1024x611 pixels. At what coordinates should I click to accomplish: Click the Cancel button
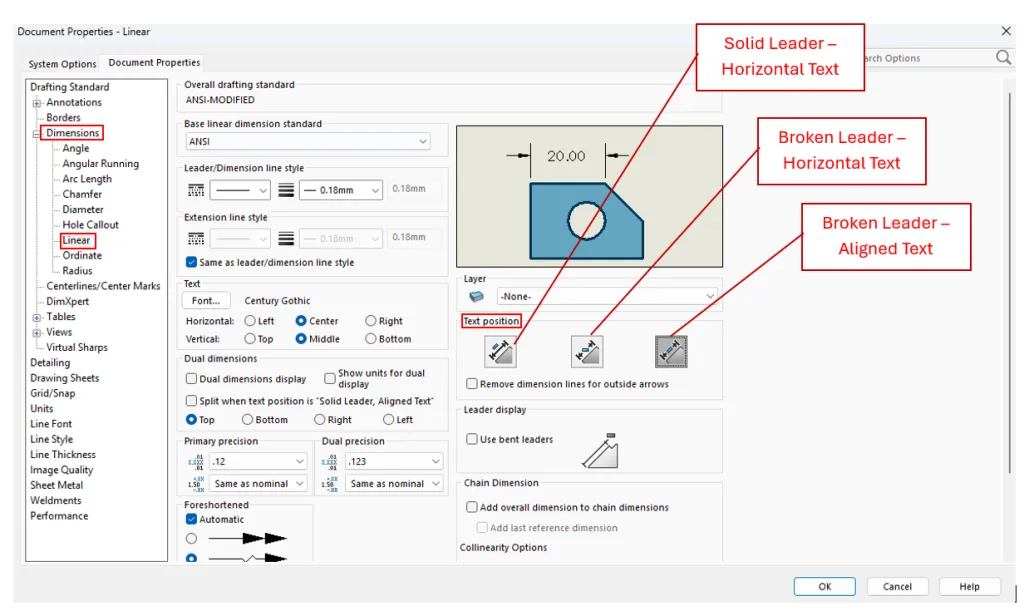click(x=897, y=586)
